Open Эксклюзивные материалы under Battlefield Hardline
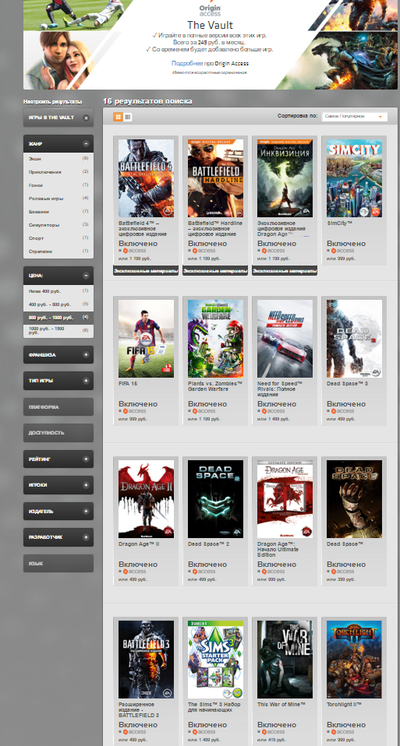The height and width of the screenshot is (746, 400). [215, 271]
